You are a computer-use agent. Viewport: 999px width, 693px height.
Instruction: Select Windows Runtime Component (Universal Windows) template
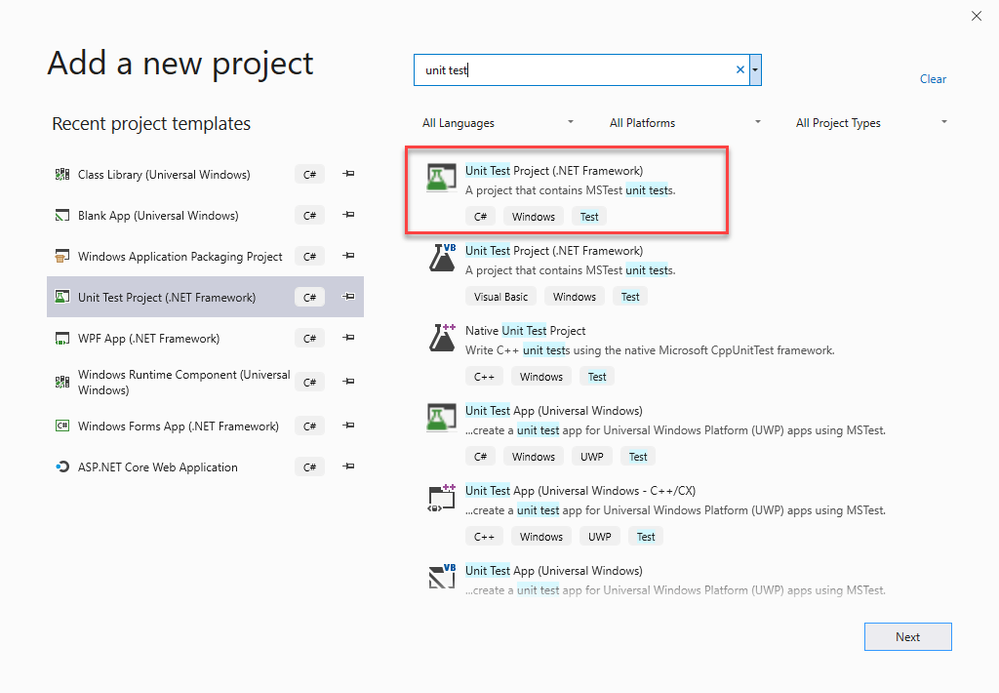click(205, 382)
